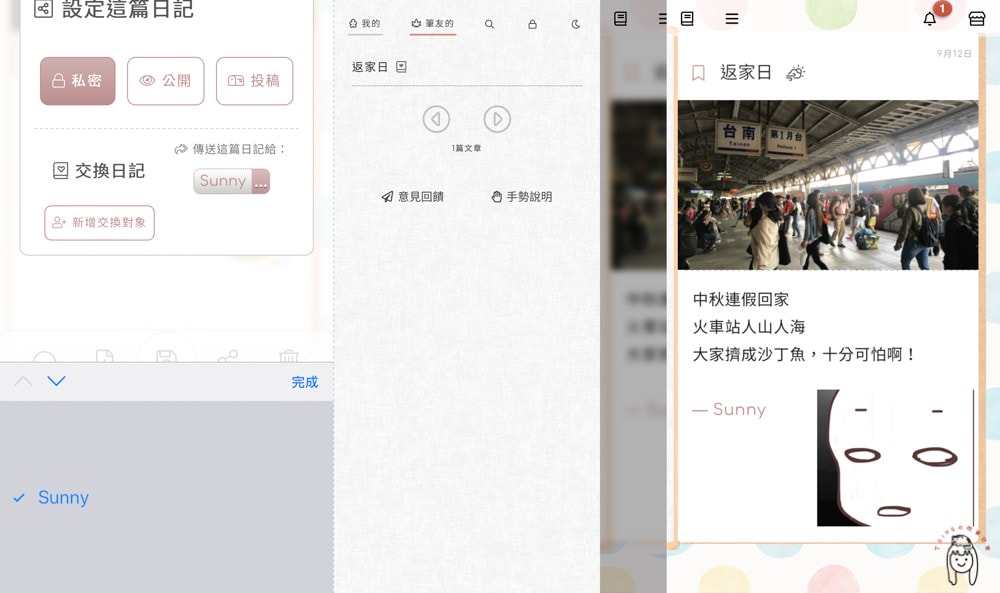Open notifications via the bell icon

(930, 18)
